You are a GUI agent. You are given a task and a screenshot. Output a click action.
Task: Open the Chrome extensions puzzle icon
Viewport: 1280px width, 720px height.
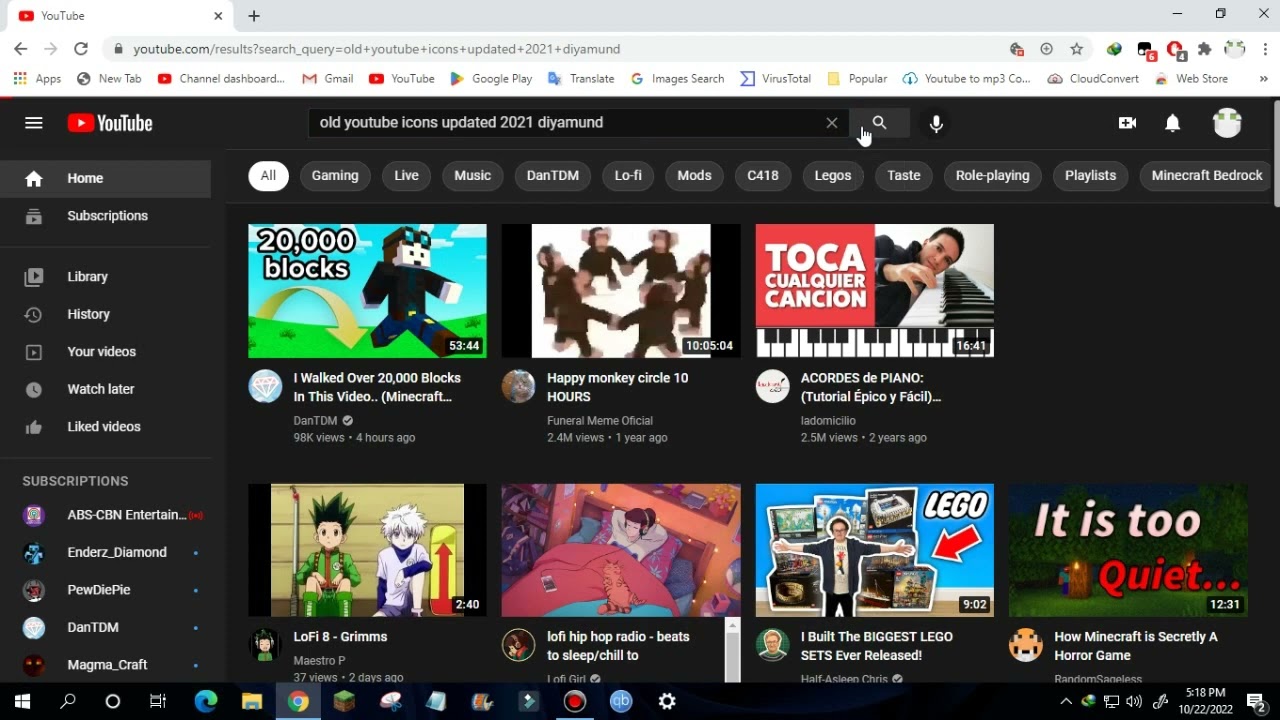coord(1205,49)
